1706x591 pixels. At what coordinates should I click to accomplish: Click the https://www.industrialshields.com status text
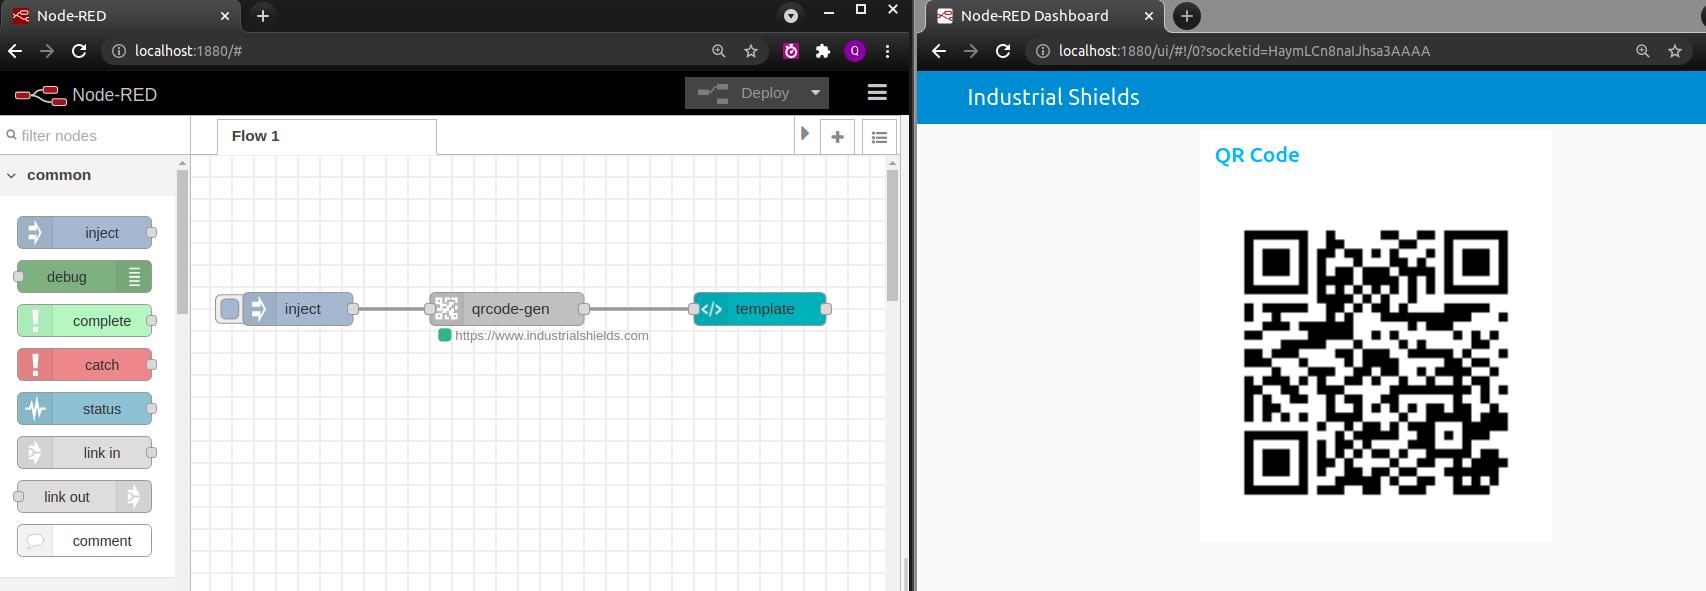point(551,336)
